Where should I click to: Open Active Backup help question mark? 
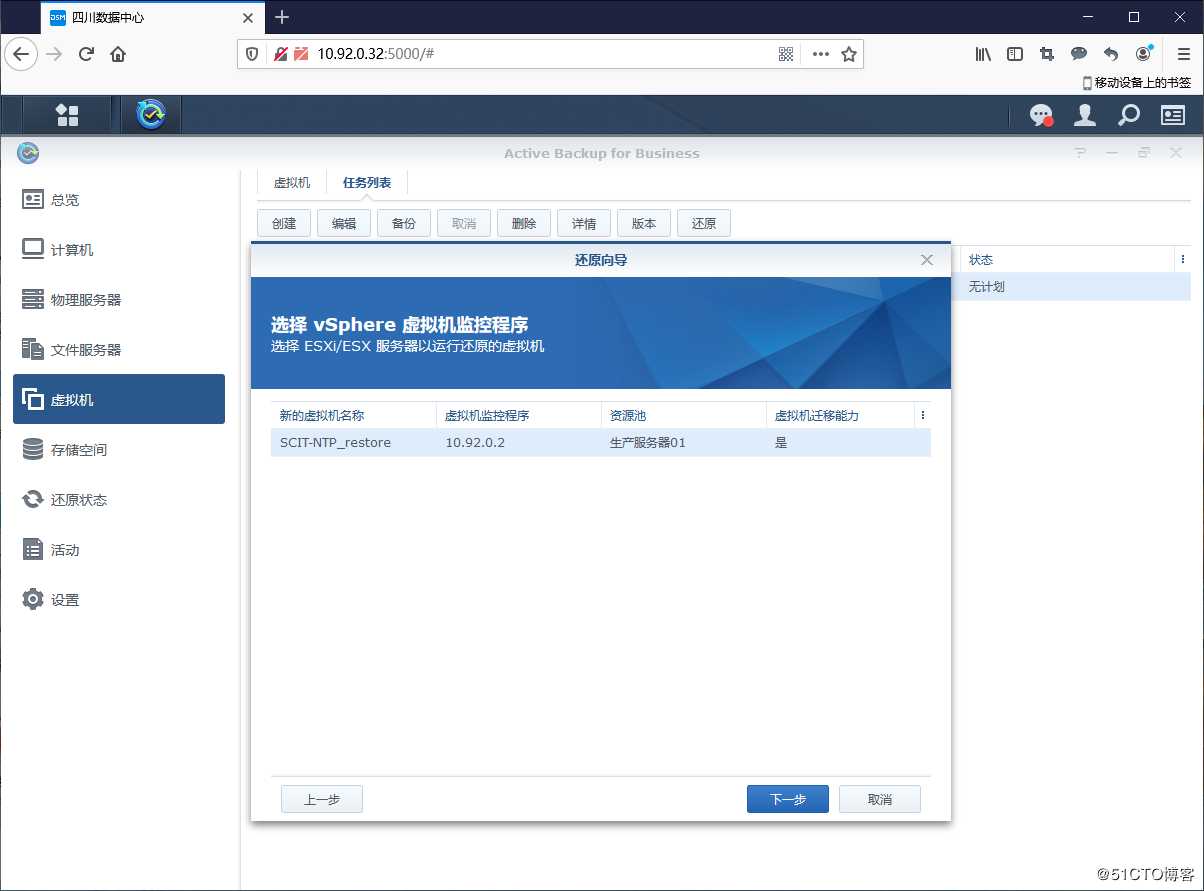(x=1080, y=153)
